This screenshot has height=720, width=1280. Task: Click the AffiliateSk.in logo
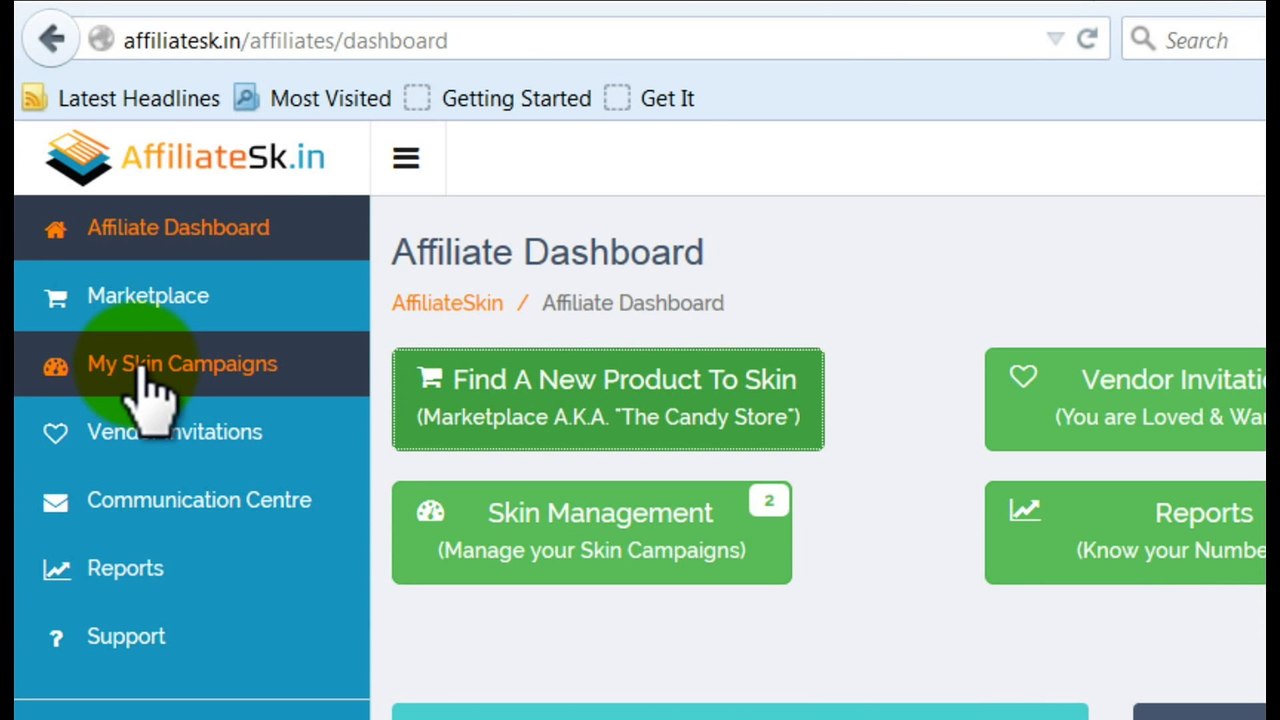pyautogui.click(x=186, y=158)
